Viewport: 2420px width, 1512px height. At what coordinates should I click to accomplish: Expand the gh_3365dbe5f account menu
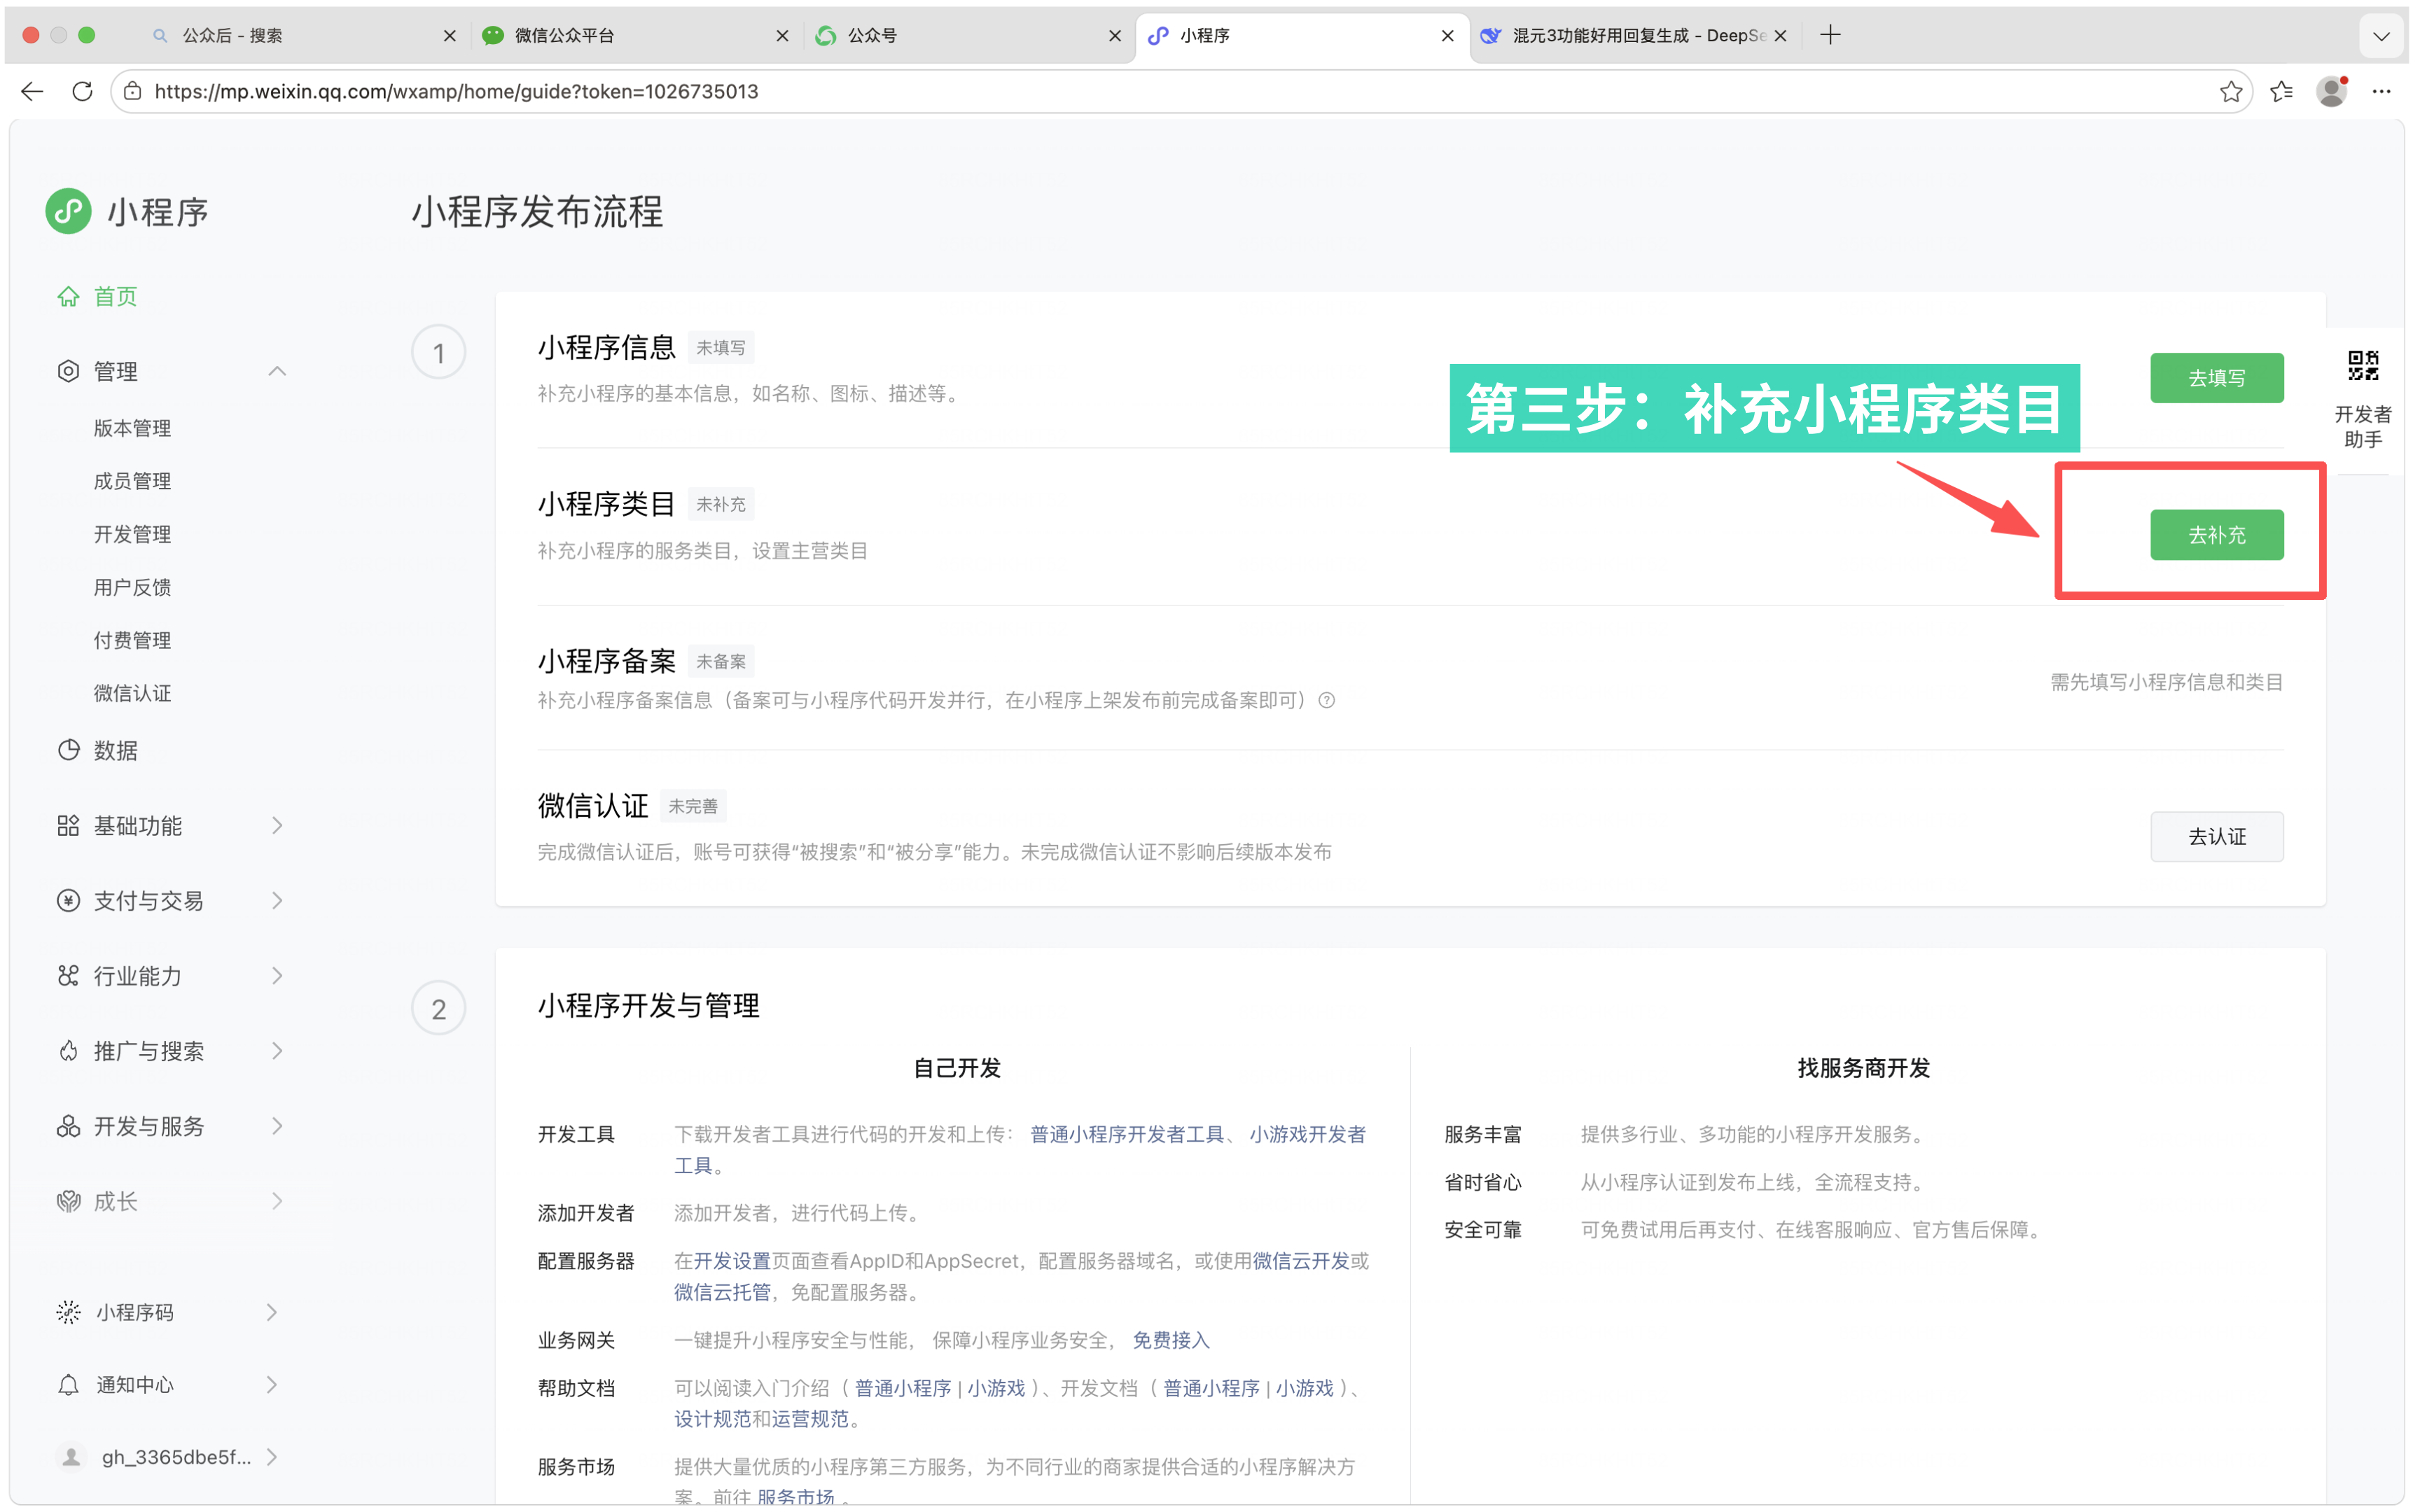point(272,1457)
